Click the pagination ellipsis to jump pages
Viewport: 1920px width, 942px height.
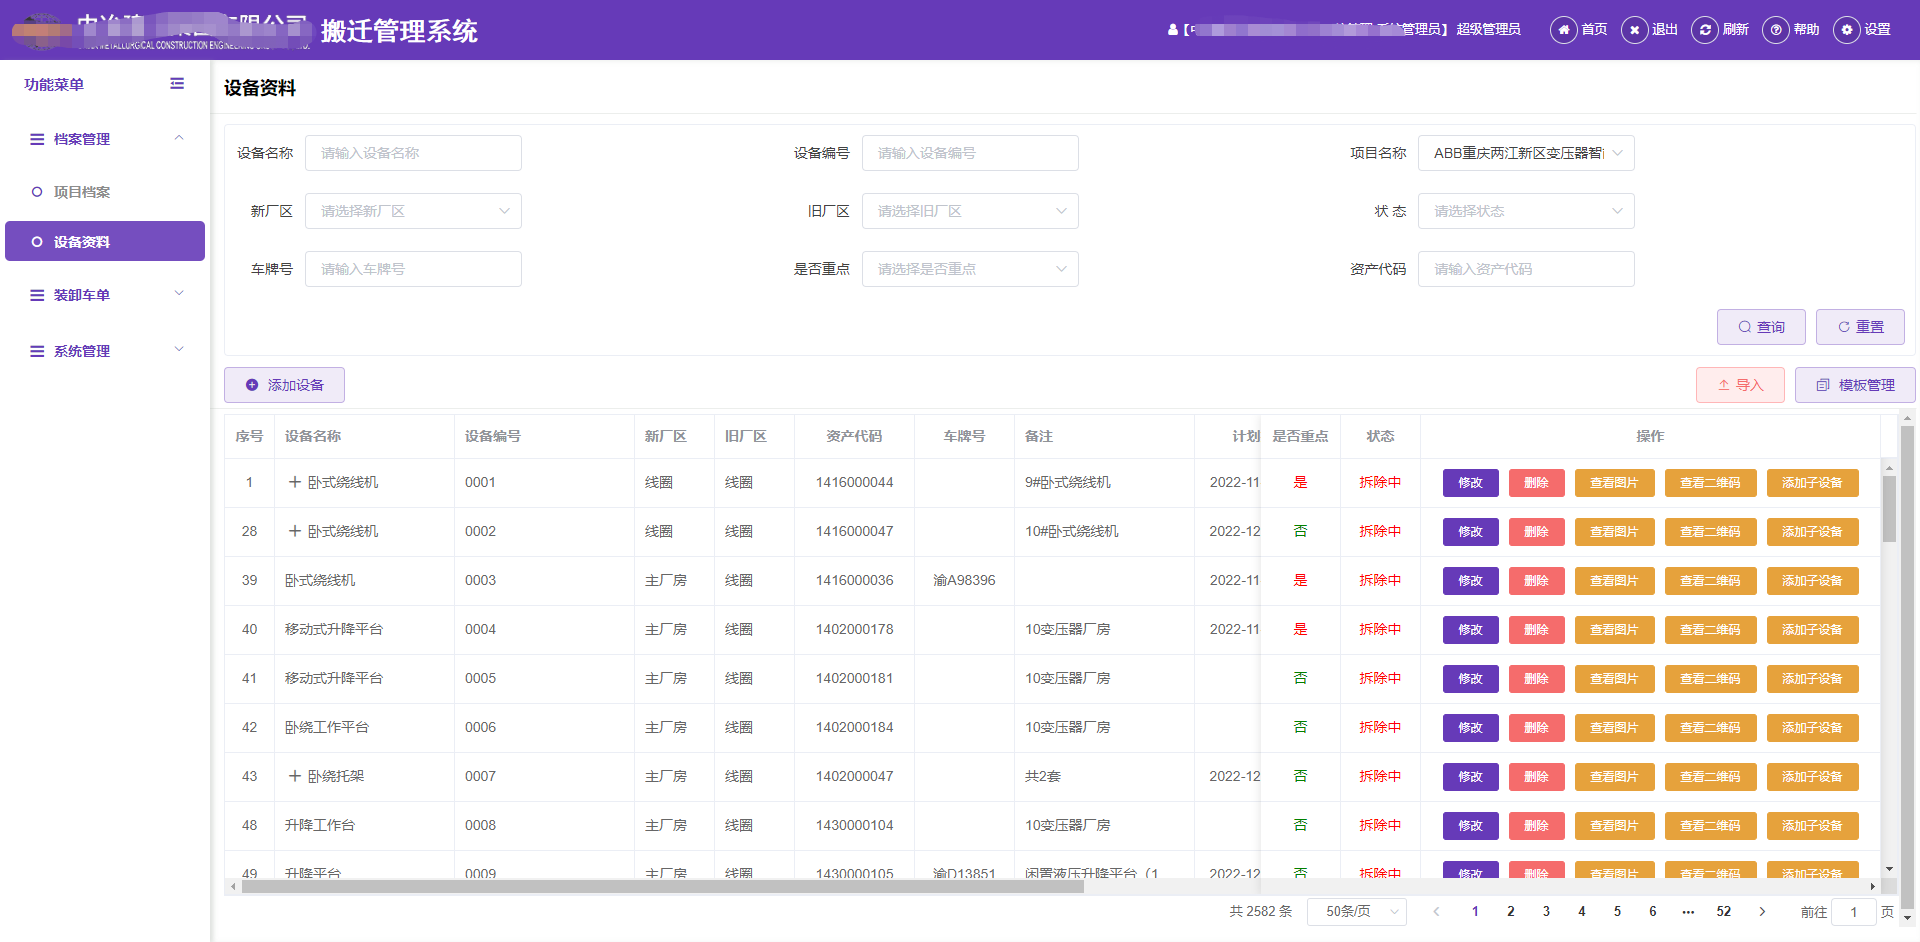(1688, 911)
